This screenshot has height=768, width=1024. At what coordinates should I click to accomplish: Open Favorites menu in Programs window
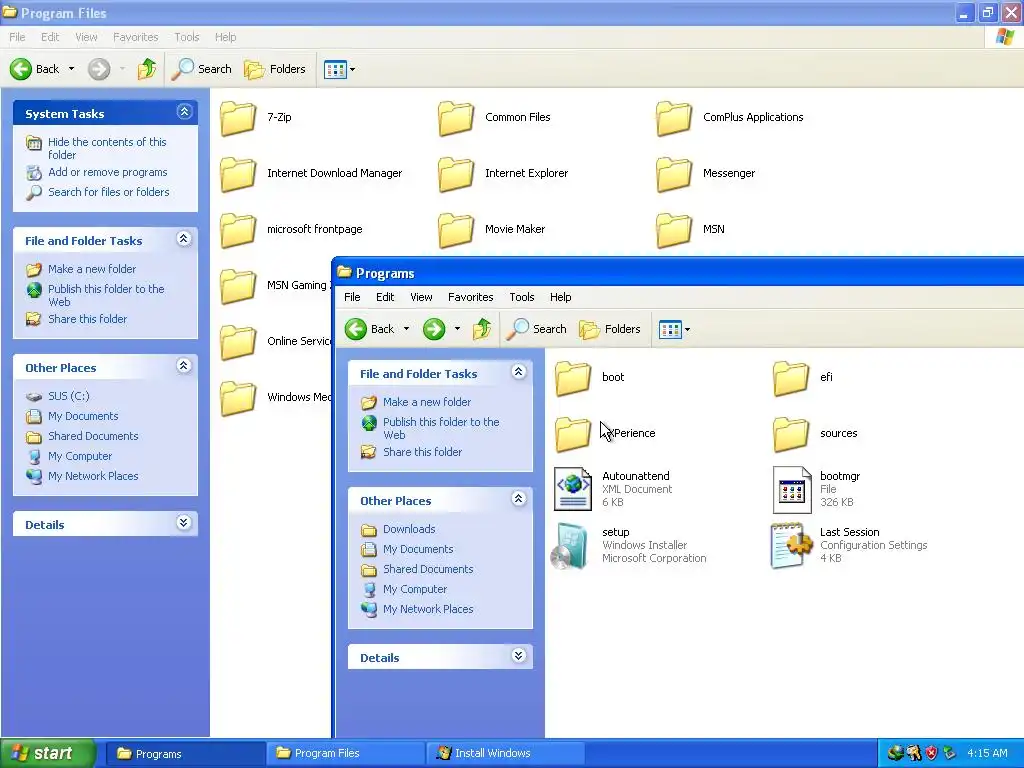tap(470, 297)
